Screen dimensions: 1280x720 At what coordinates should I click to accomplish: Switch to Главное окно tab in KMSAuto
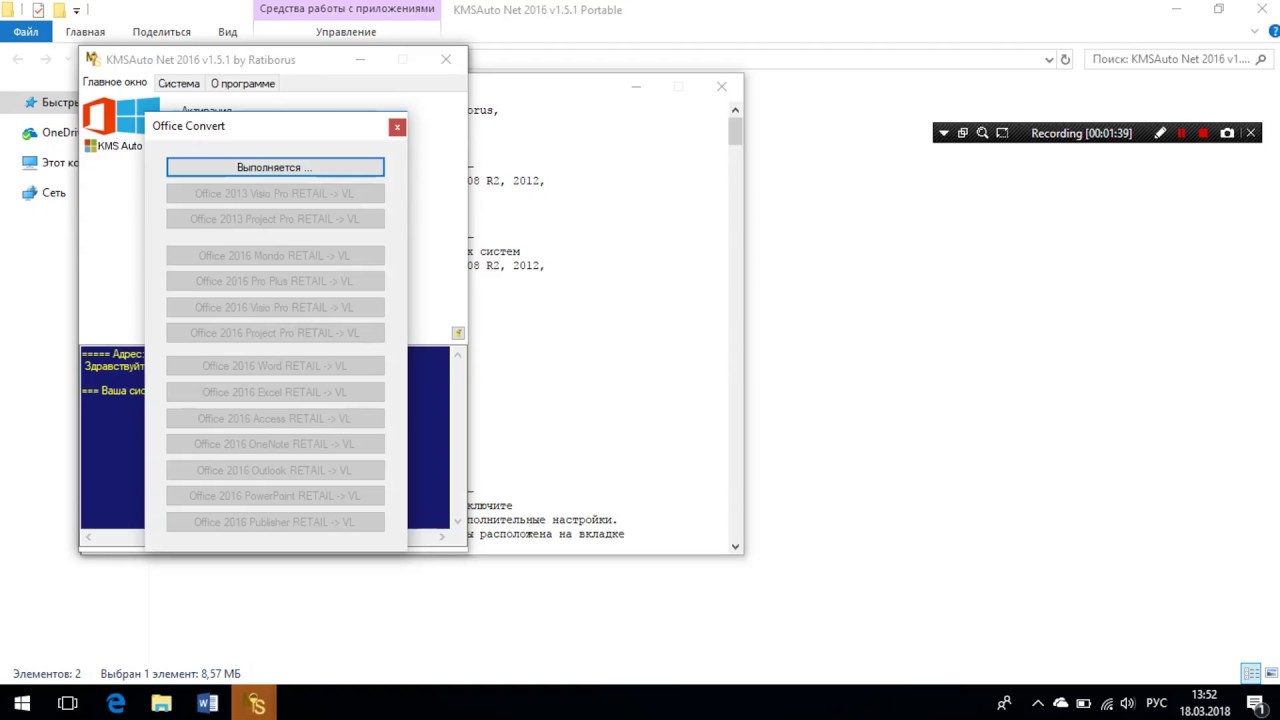[x=115, y=83]
